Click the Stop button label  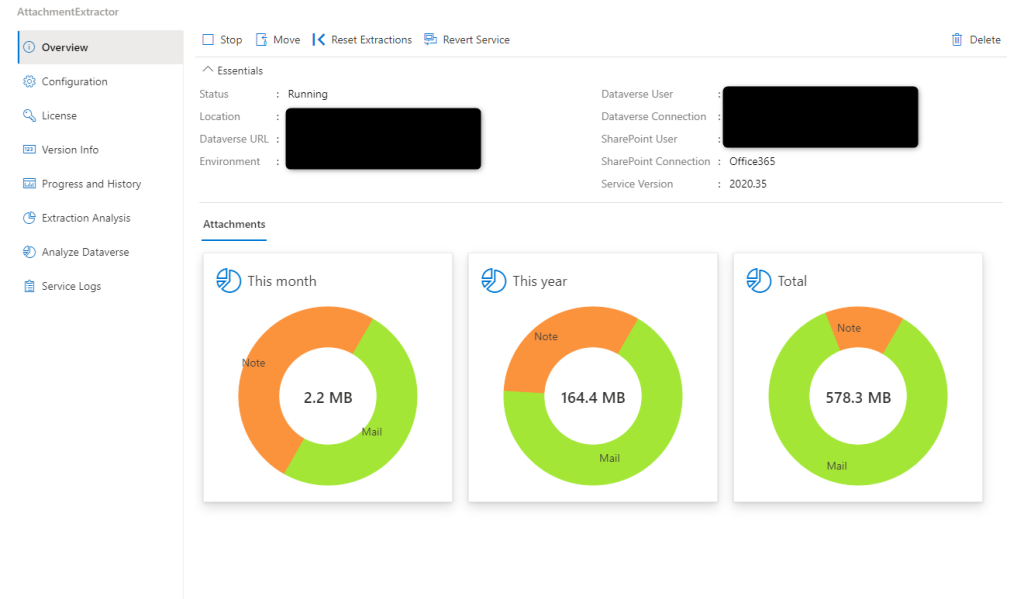click(231, 40)
